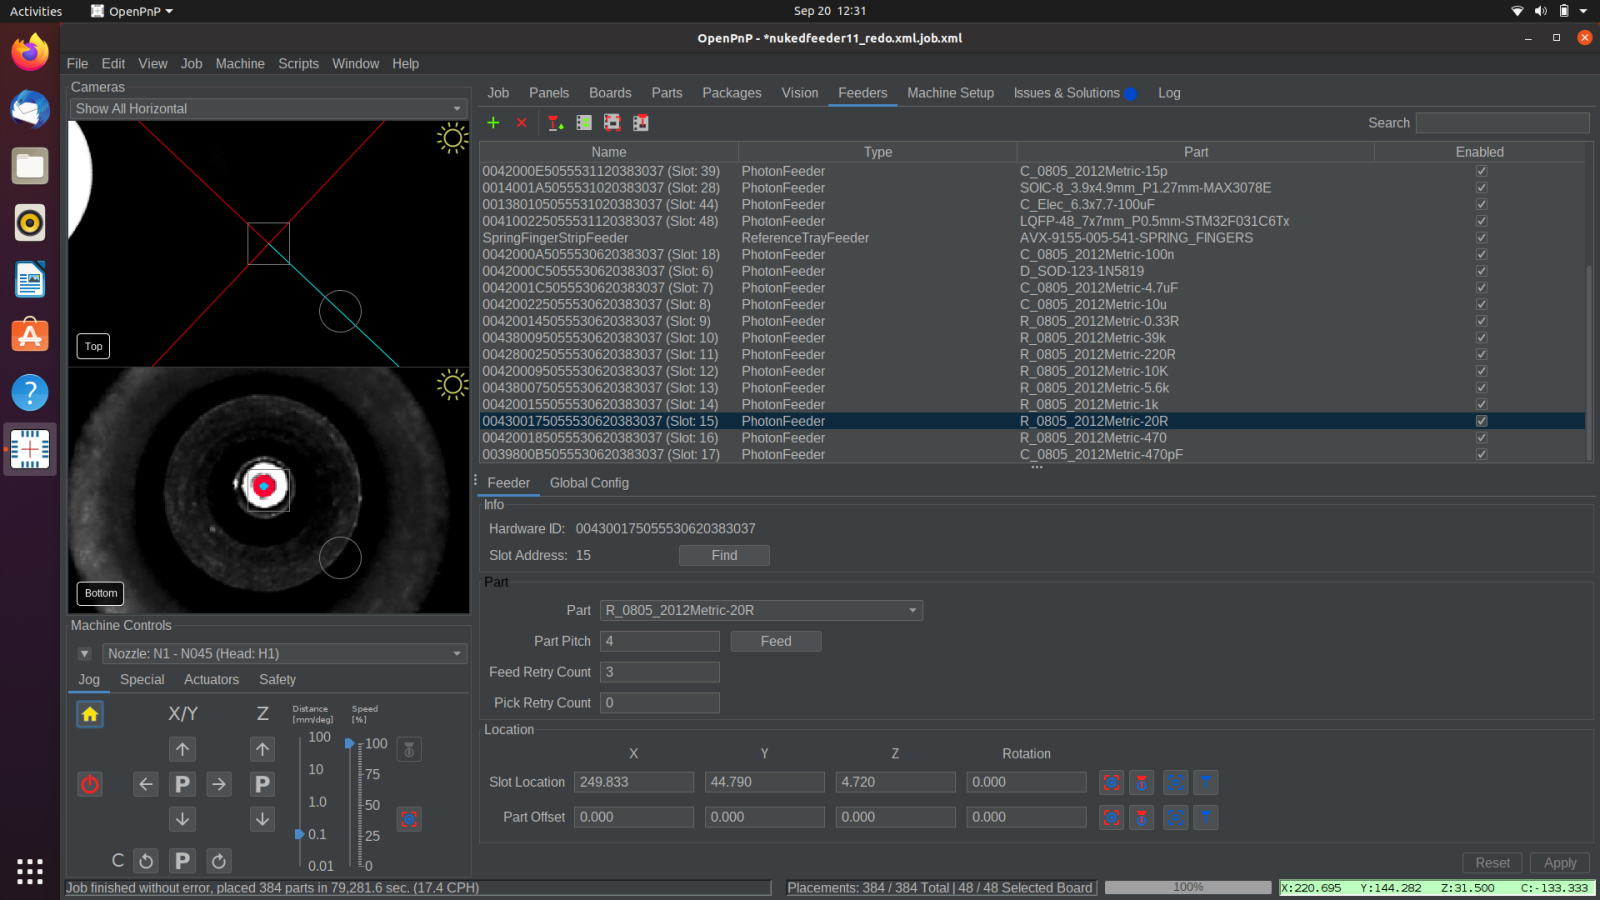Screen dimensions: 1600x900
Task: Delete the selected feeder using the red X icon
Action: point(521,122)
